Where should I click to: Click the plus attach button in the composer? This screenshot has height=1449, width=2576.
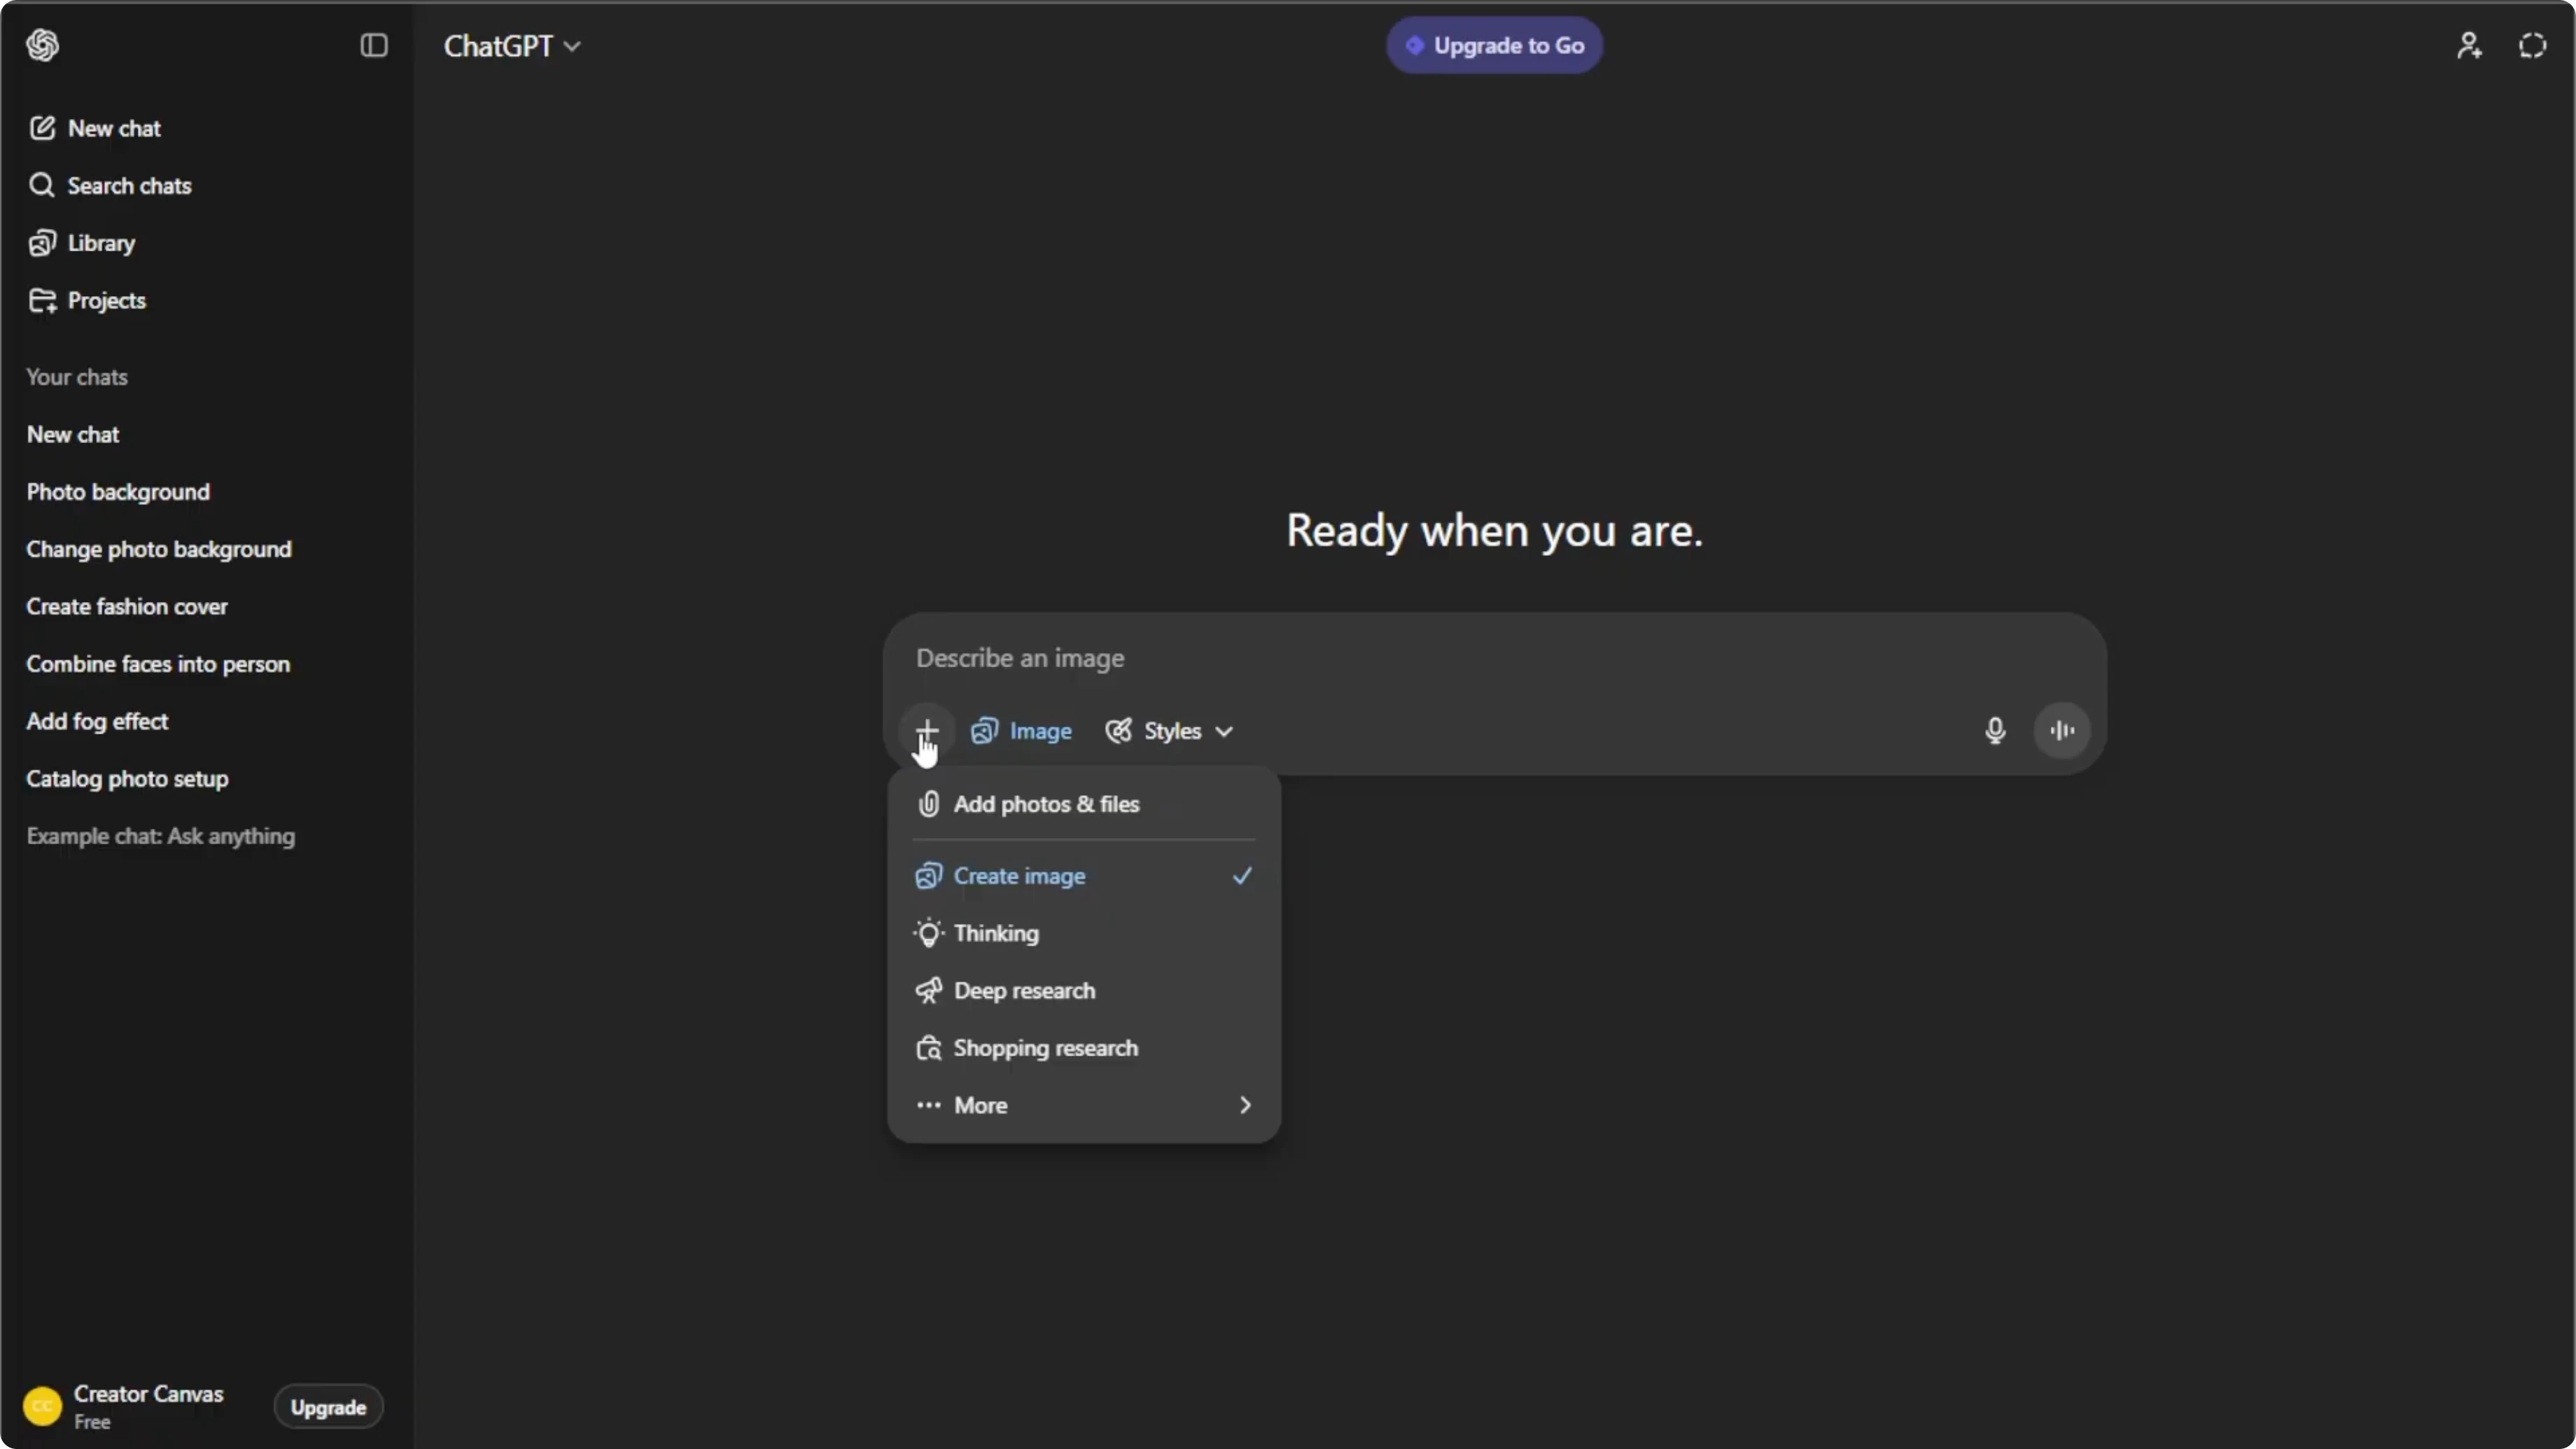[927, 731]
